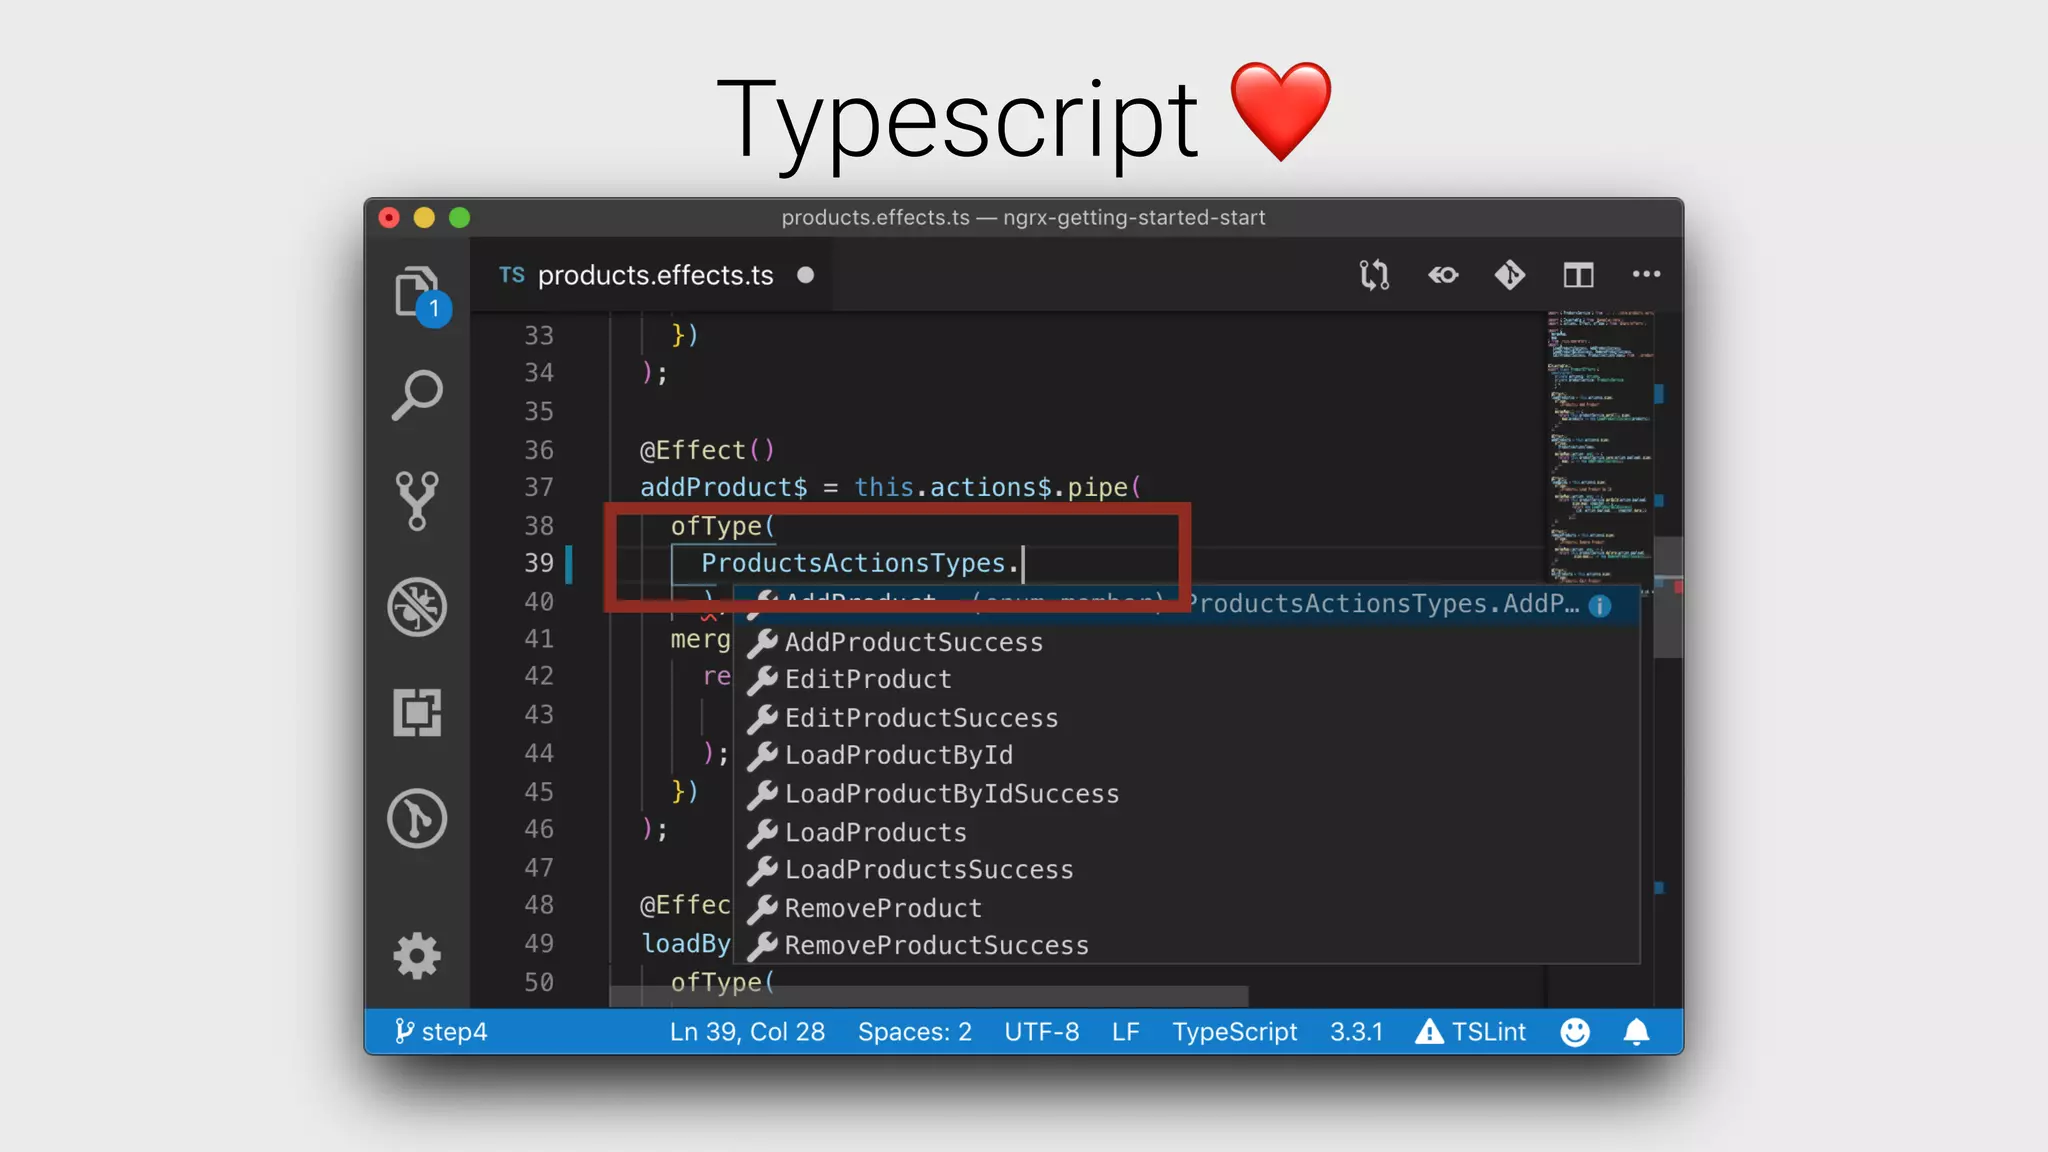Click the TSLint warning status item
This screenshot has height=1152, width=2048.
[1470, 1032]
